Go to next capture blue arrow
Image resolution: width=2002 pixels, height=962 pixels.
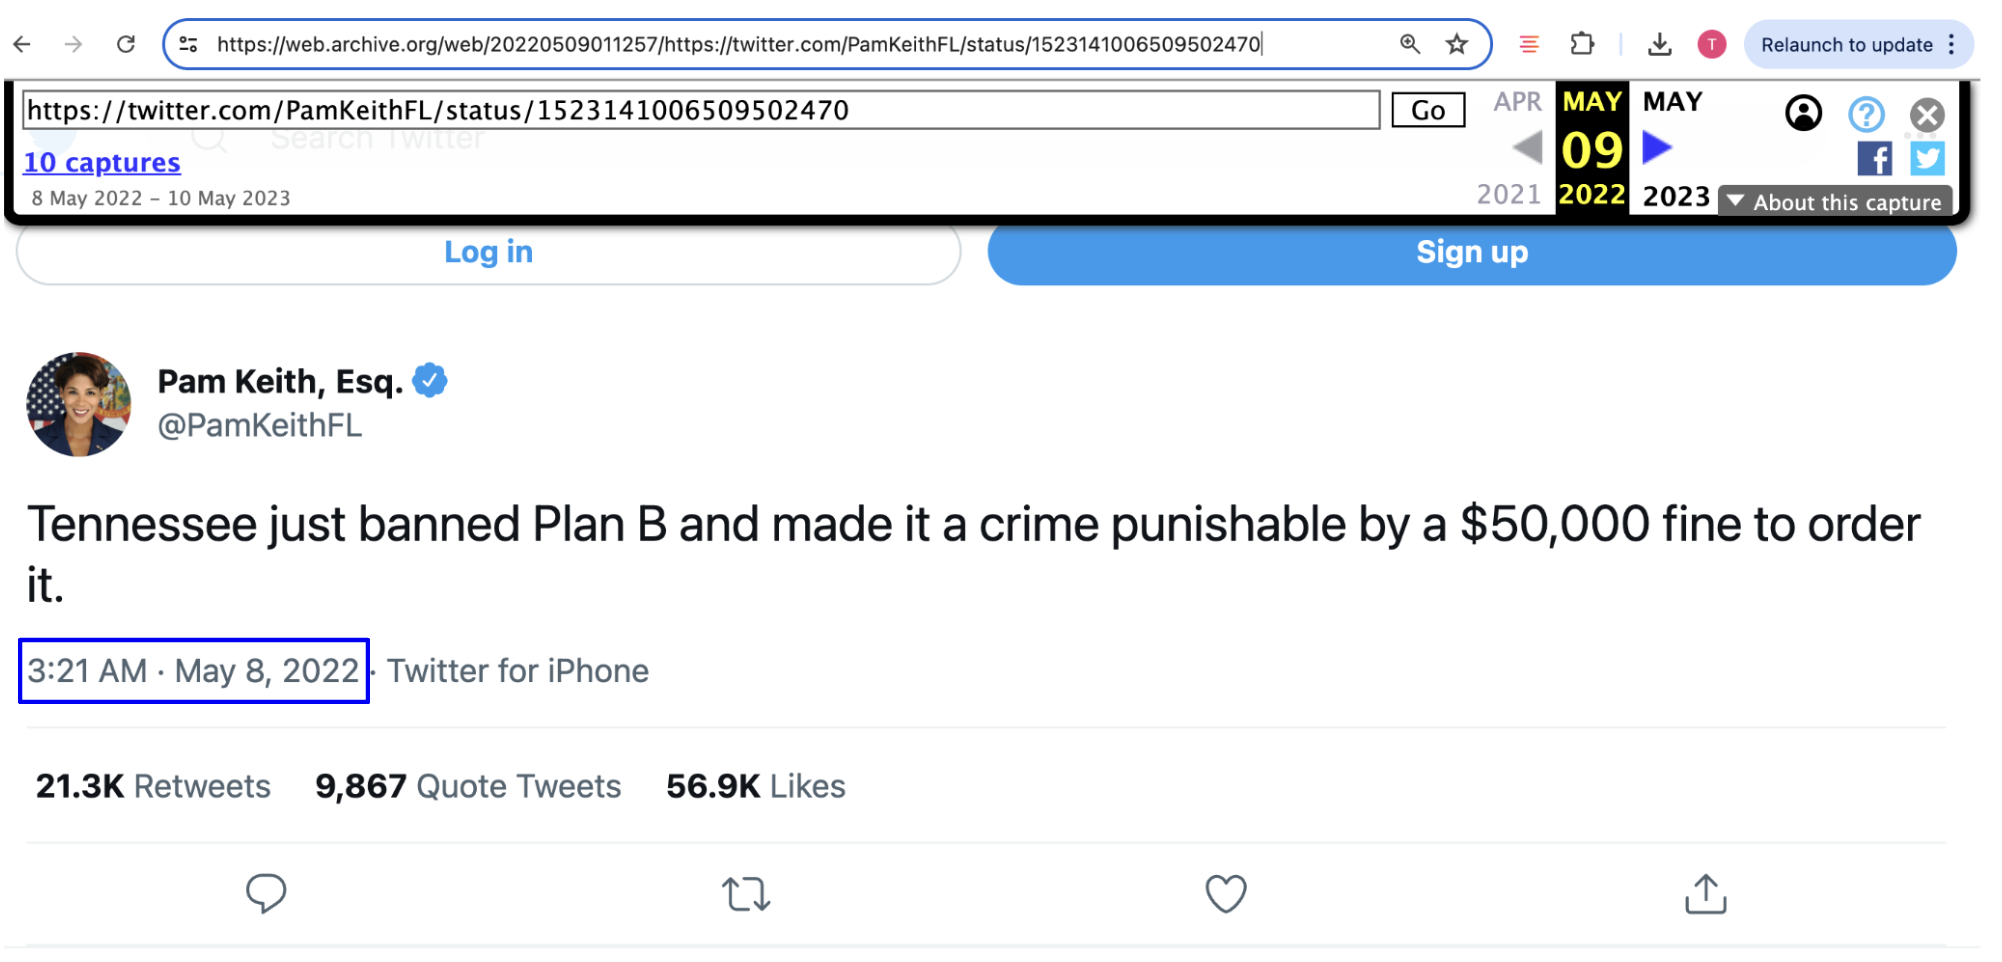1657,148
